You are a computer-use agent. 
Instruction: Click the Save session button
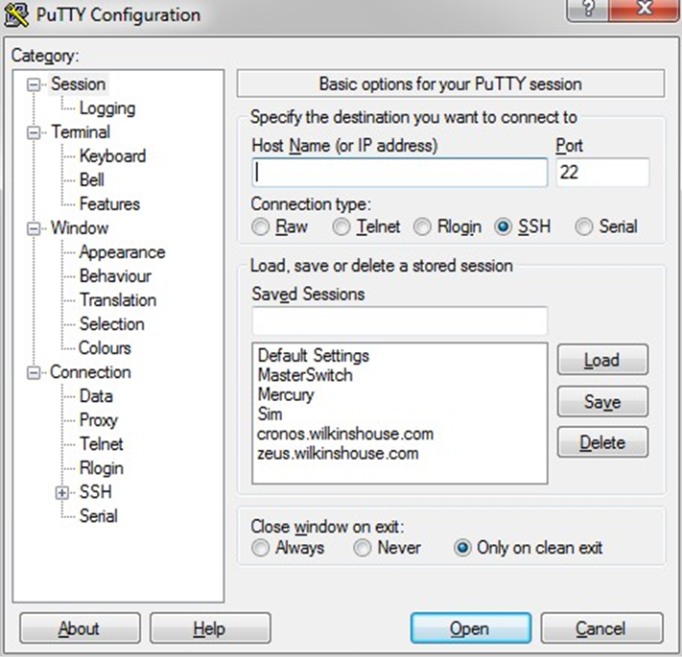pos(602,401)
